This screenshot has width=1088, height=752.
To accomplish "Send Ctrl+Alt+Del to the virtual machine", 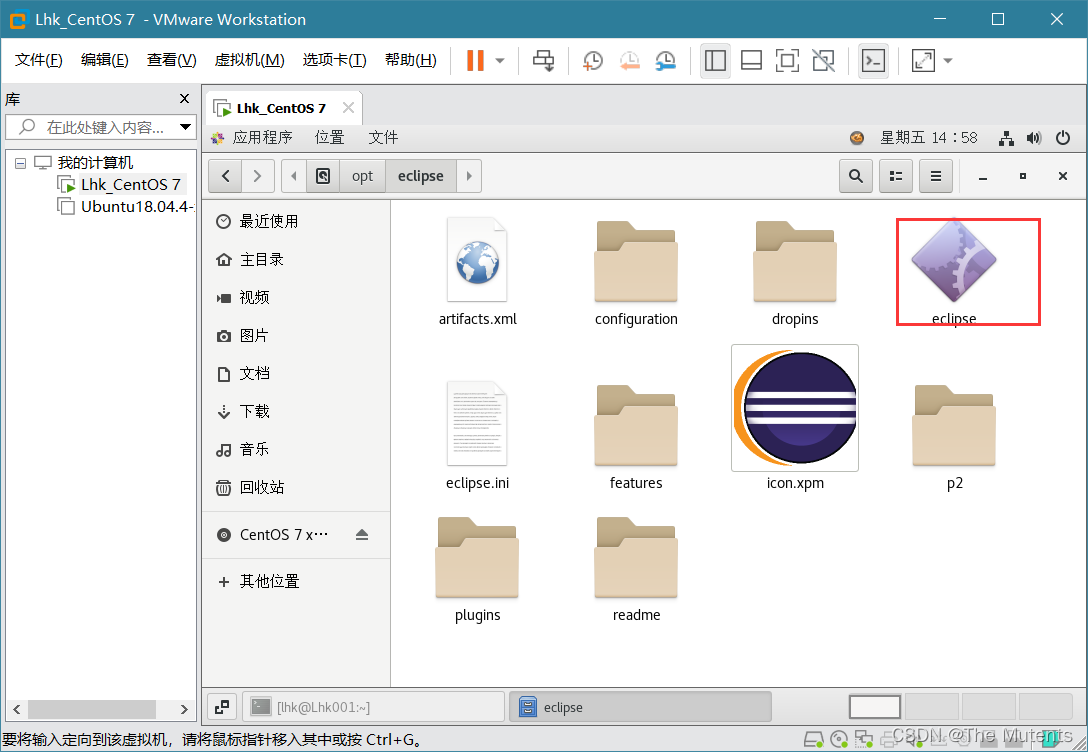I will click(543, 60).
